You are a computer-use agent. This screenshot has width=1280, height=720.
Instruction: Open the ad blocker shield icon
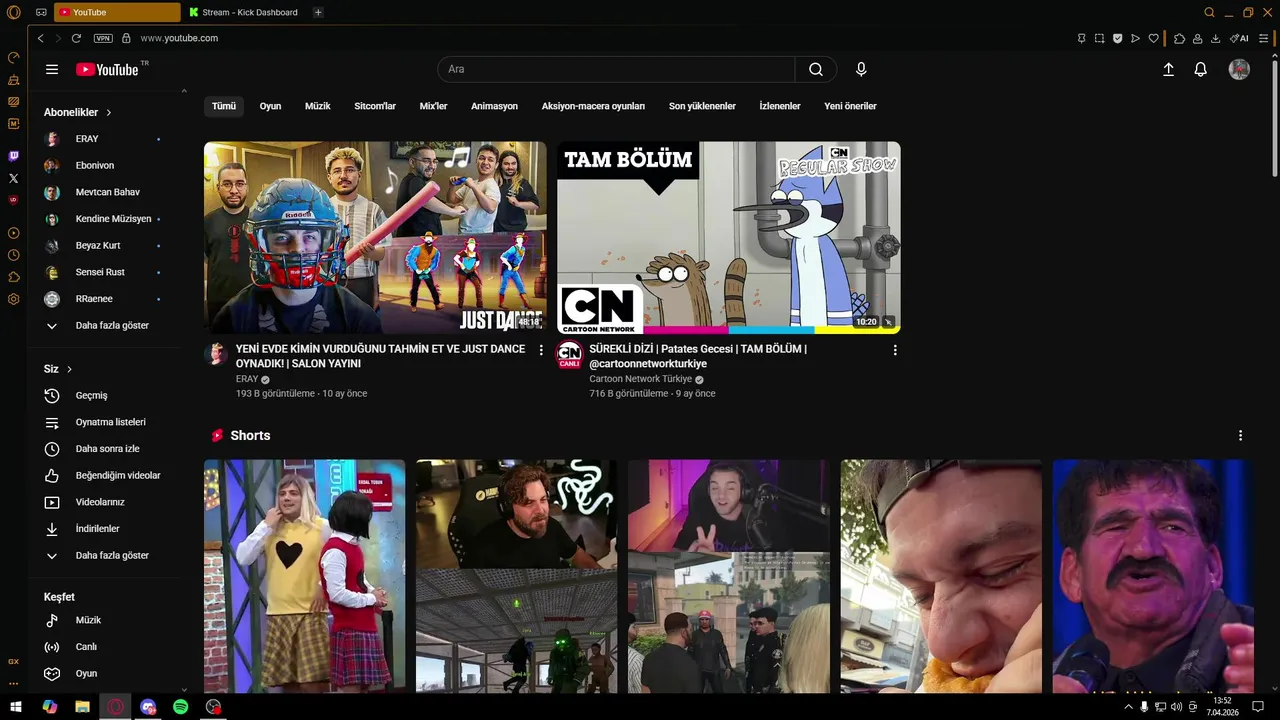[x=1117, y=38]
